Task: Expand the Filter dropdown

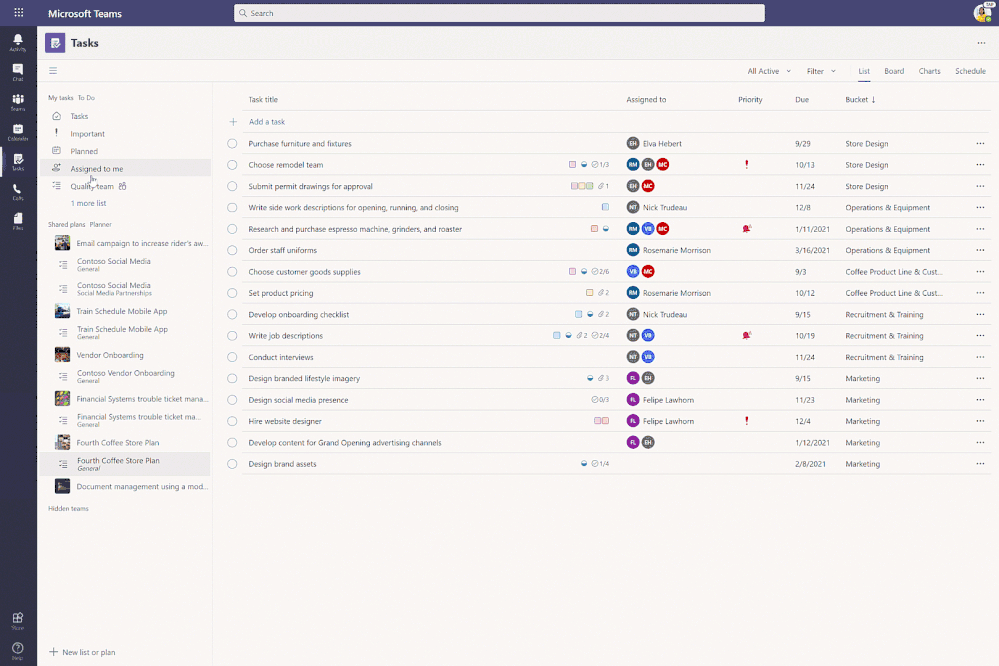Action: (821, 71)
